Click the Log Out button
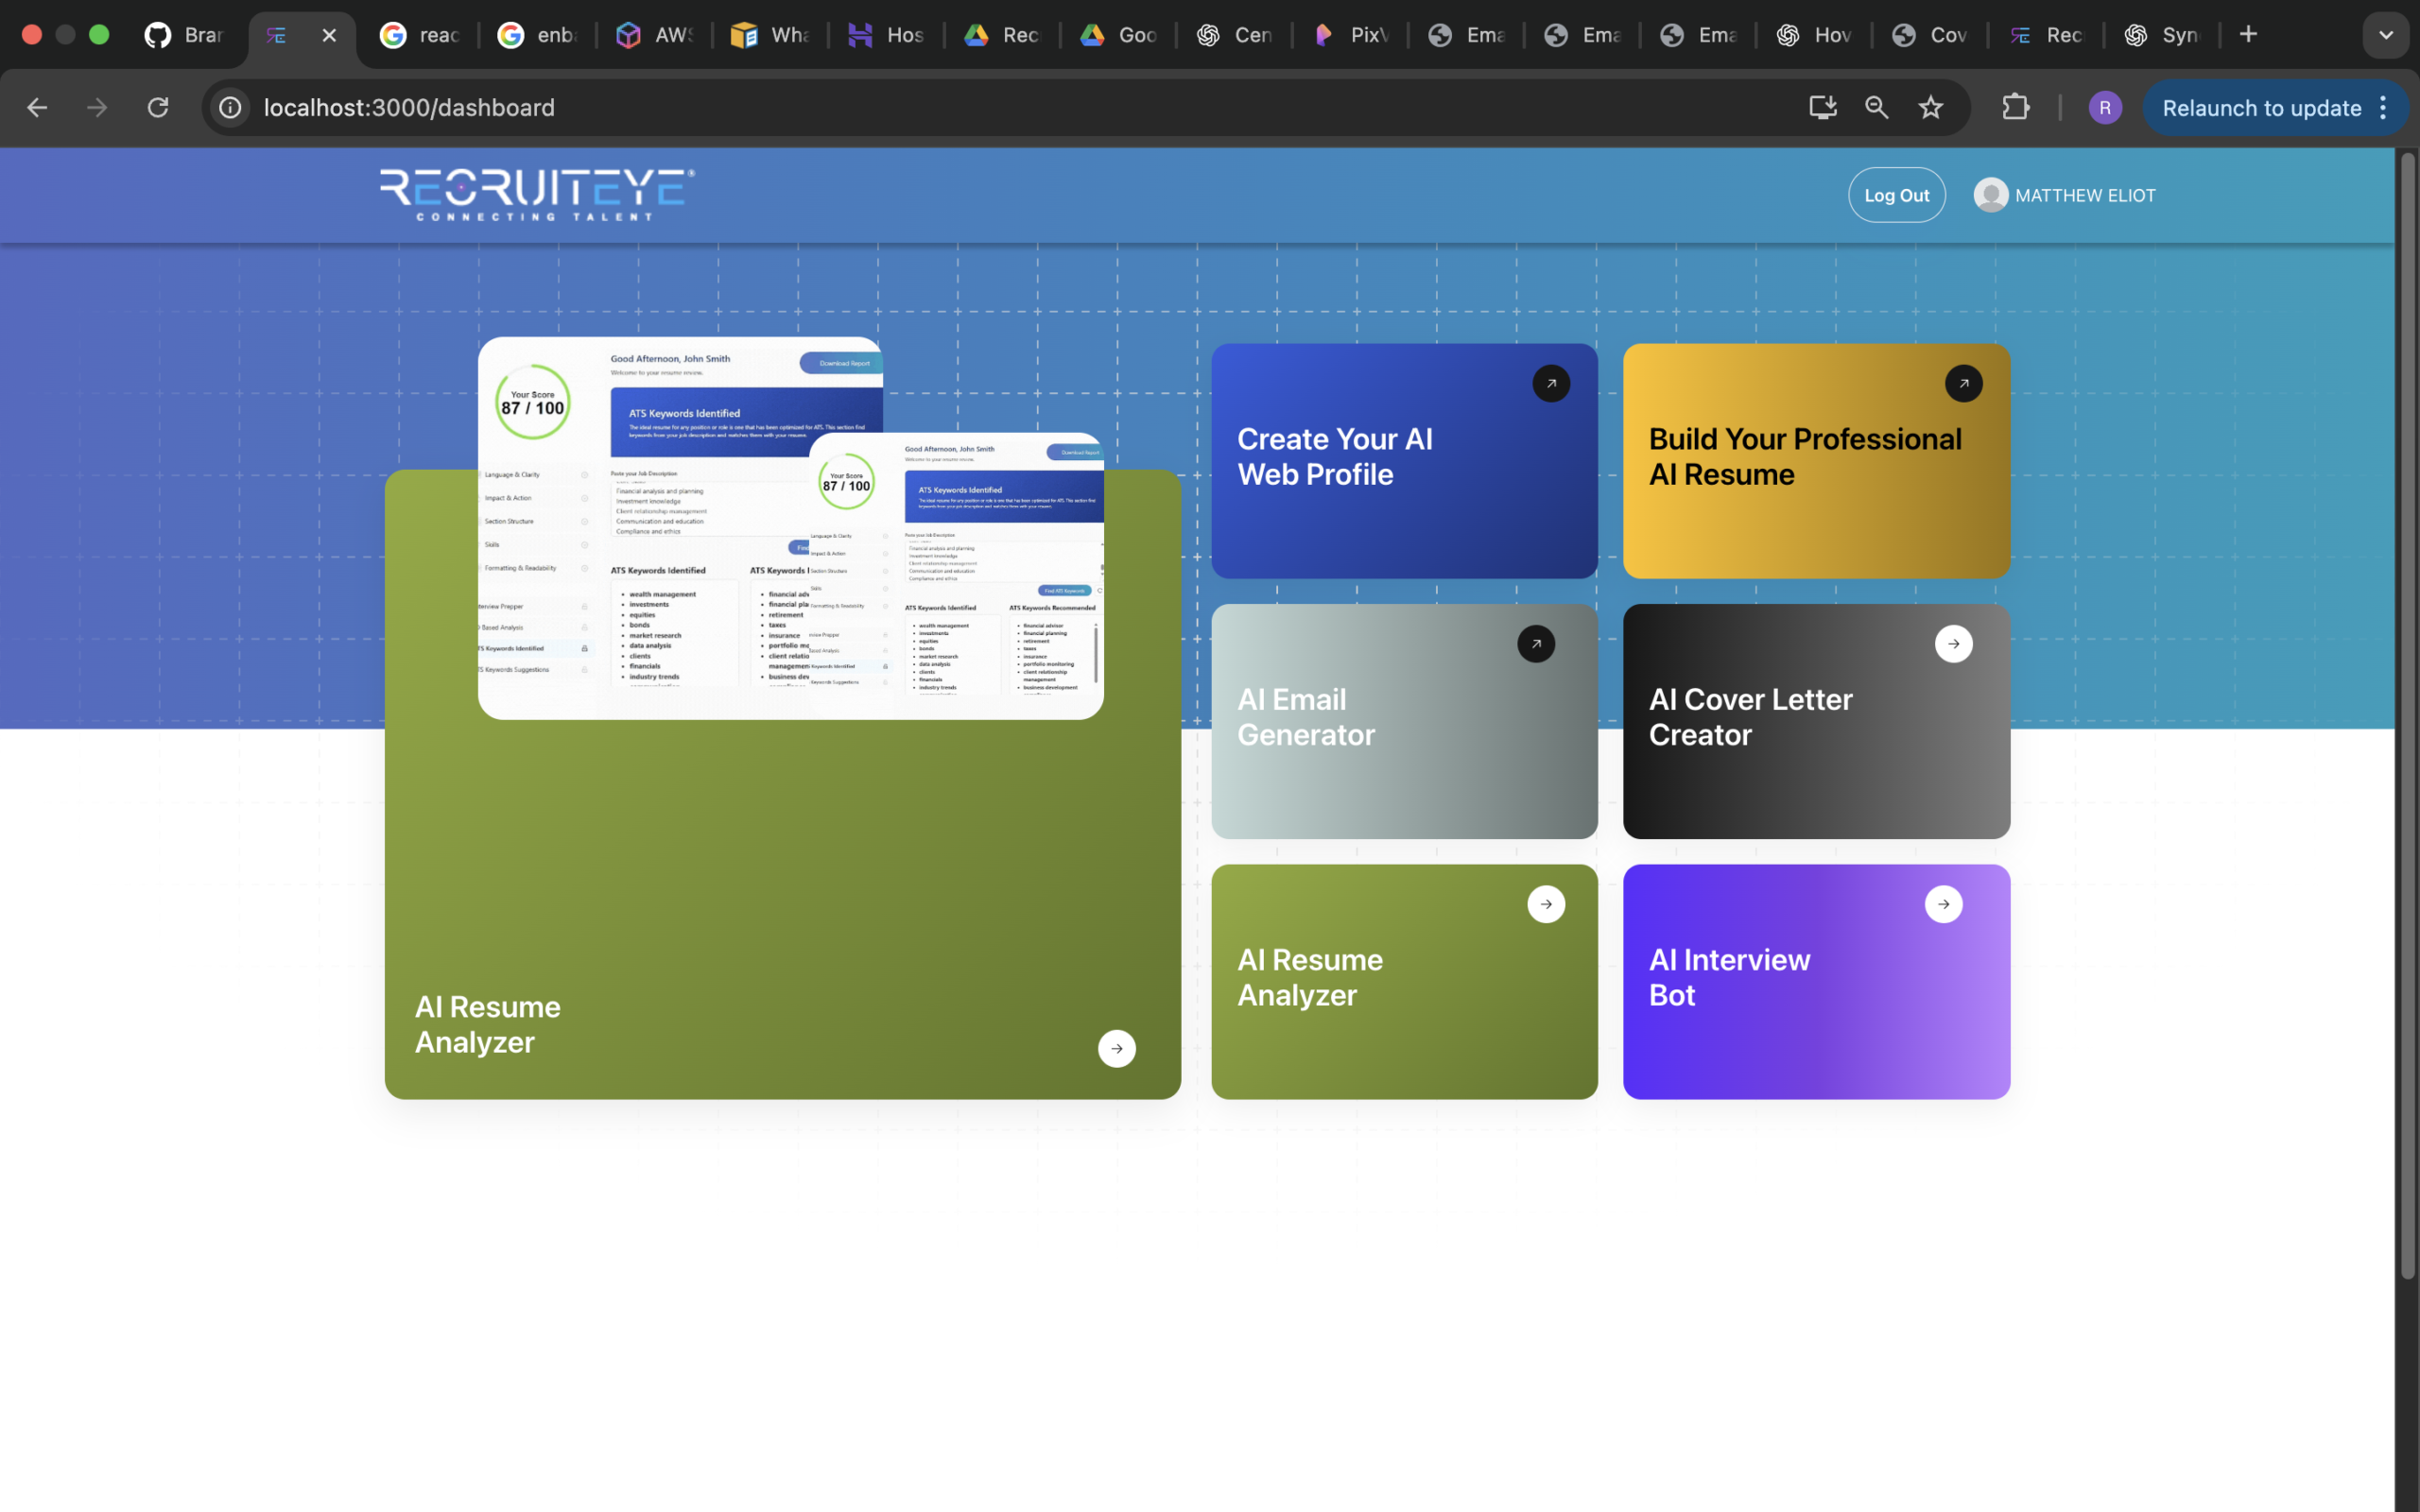The image size is (2420, 1512). click(x=1896, y=195)
